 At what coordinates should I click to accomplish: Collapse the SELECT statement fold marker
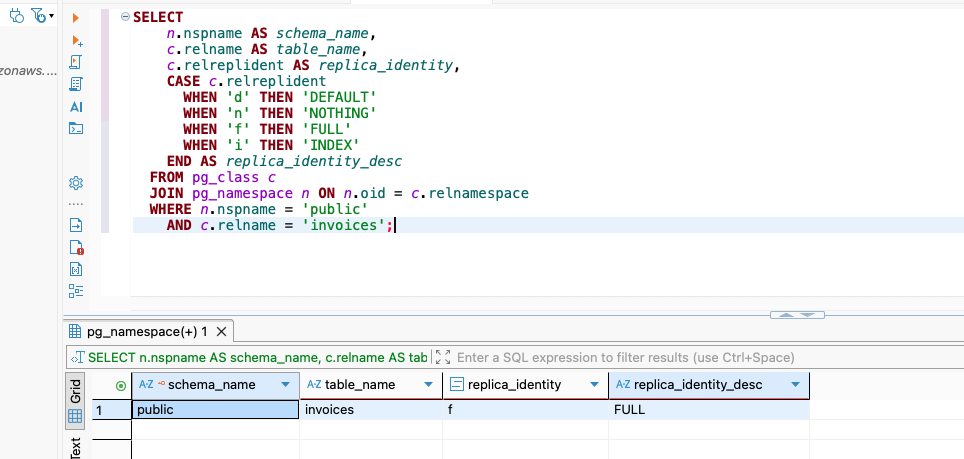125,17
